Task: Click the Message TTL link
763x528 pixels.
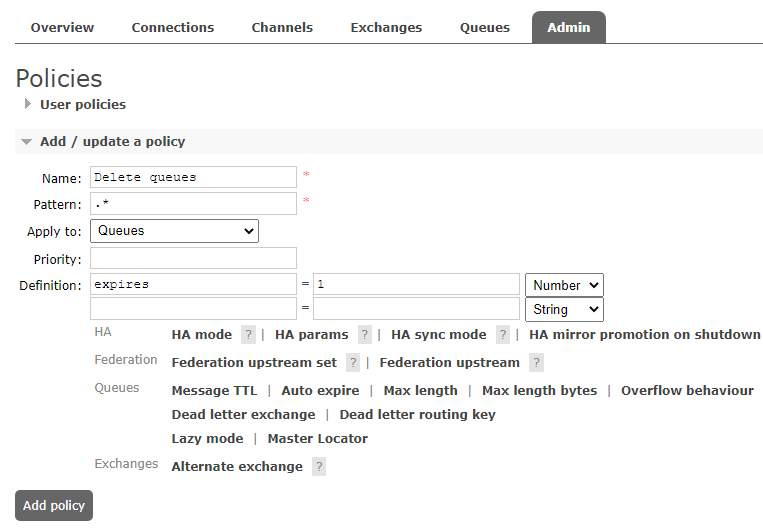Action: click(x=214, y=391)
